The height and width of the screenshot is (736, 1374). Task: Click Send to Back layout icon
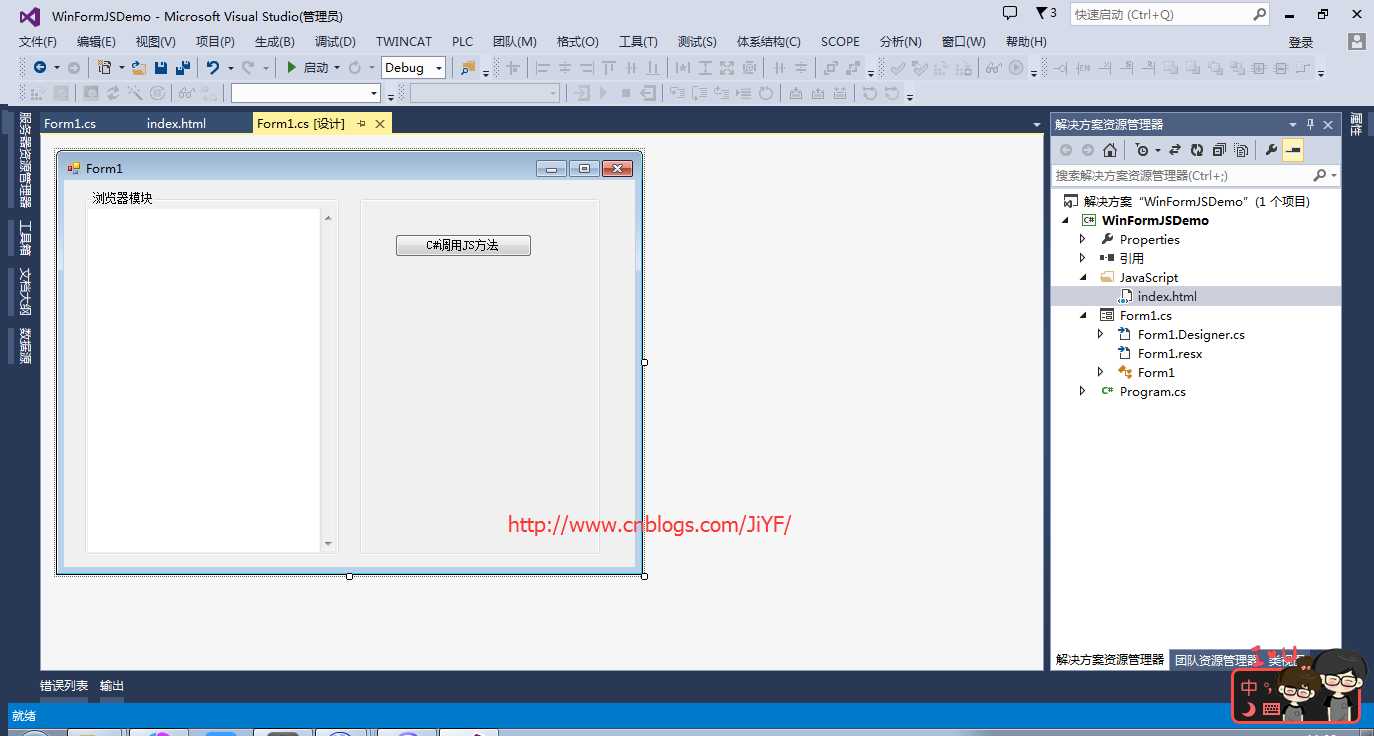pos(852,68)
